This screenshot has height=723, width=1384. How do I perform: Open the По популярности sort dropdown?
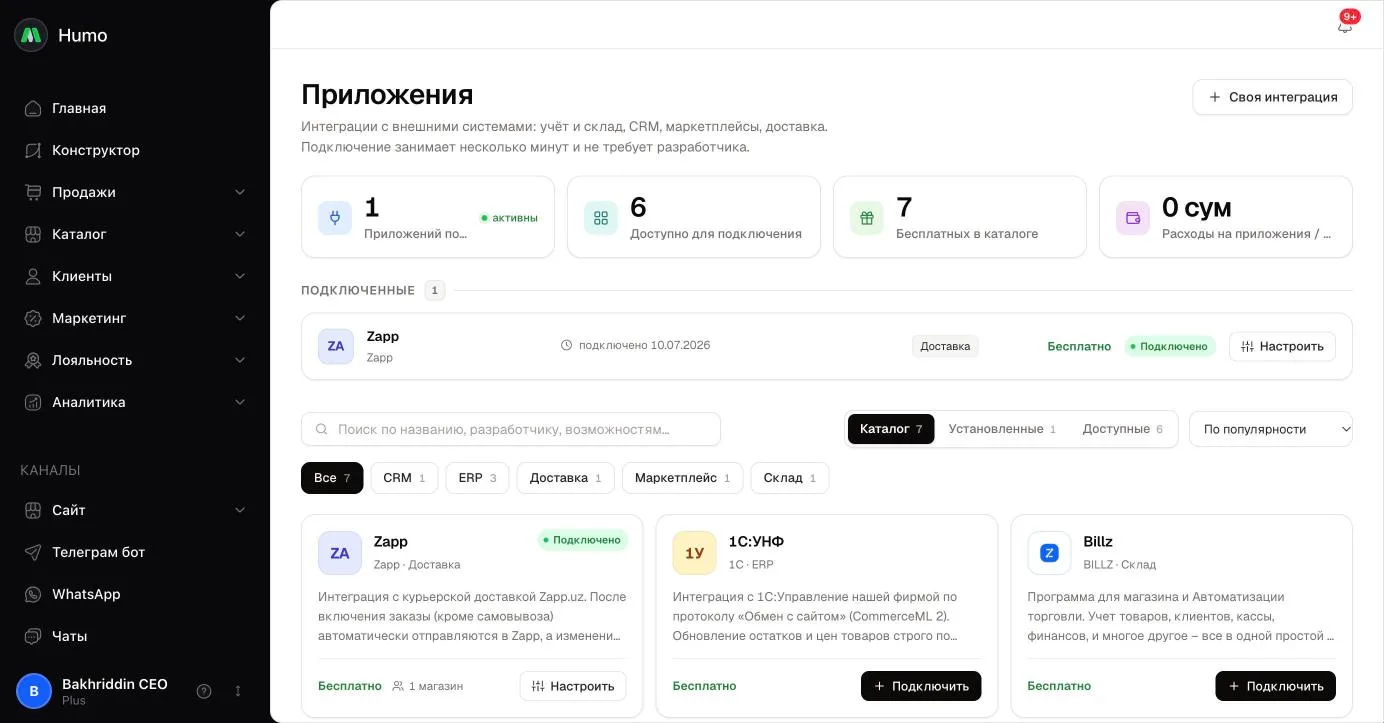[x=1270, y=429]
